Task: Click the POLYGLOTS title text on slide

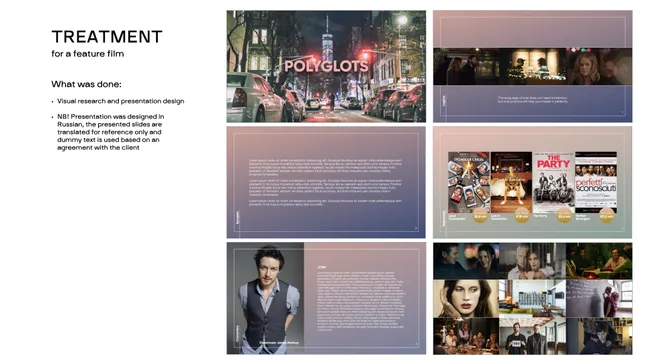Action: click(326, 66)
